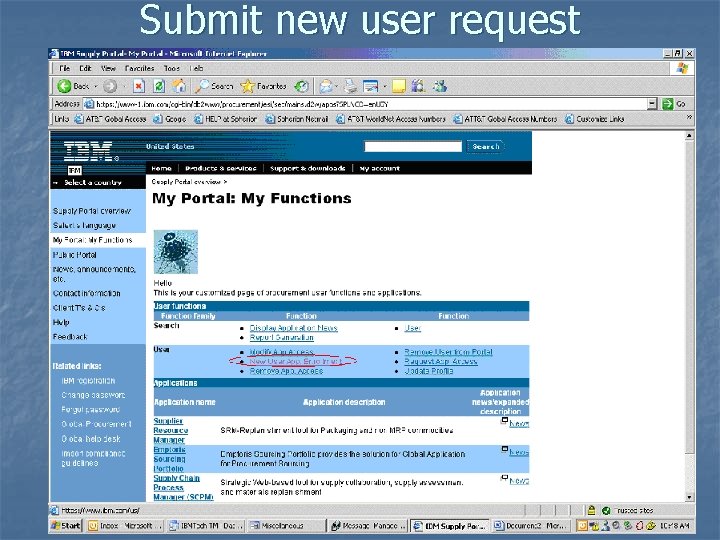Open Products & services navigation tab
The height and width of the screenshot is (540, 720).
[221, 169]
